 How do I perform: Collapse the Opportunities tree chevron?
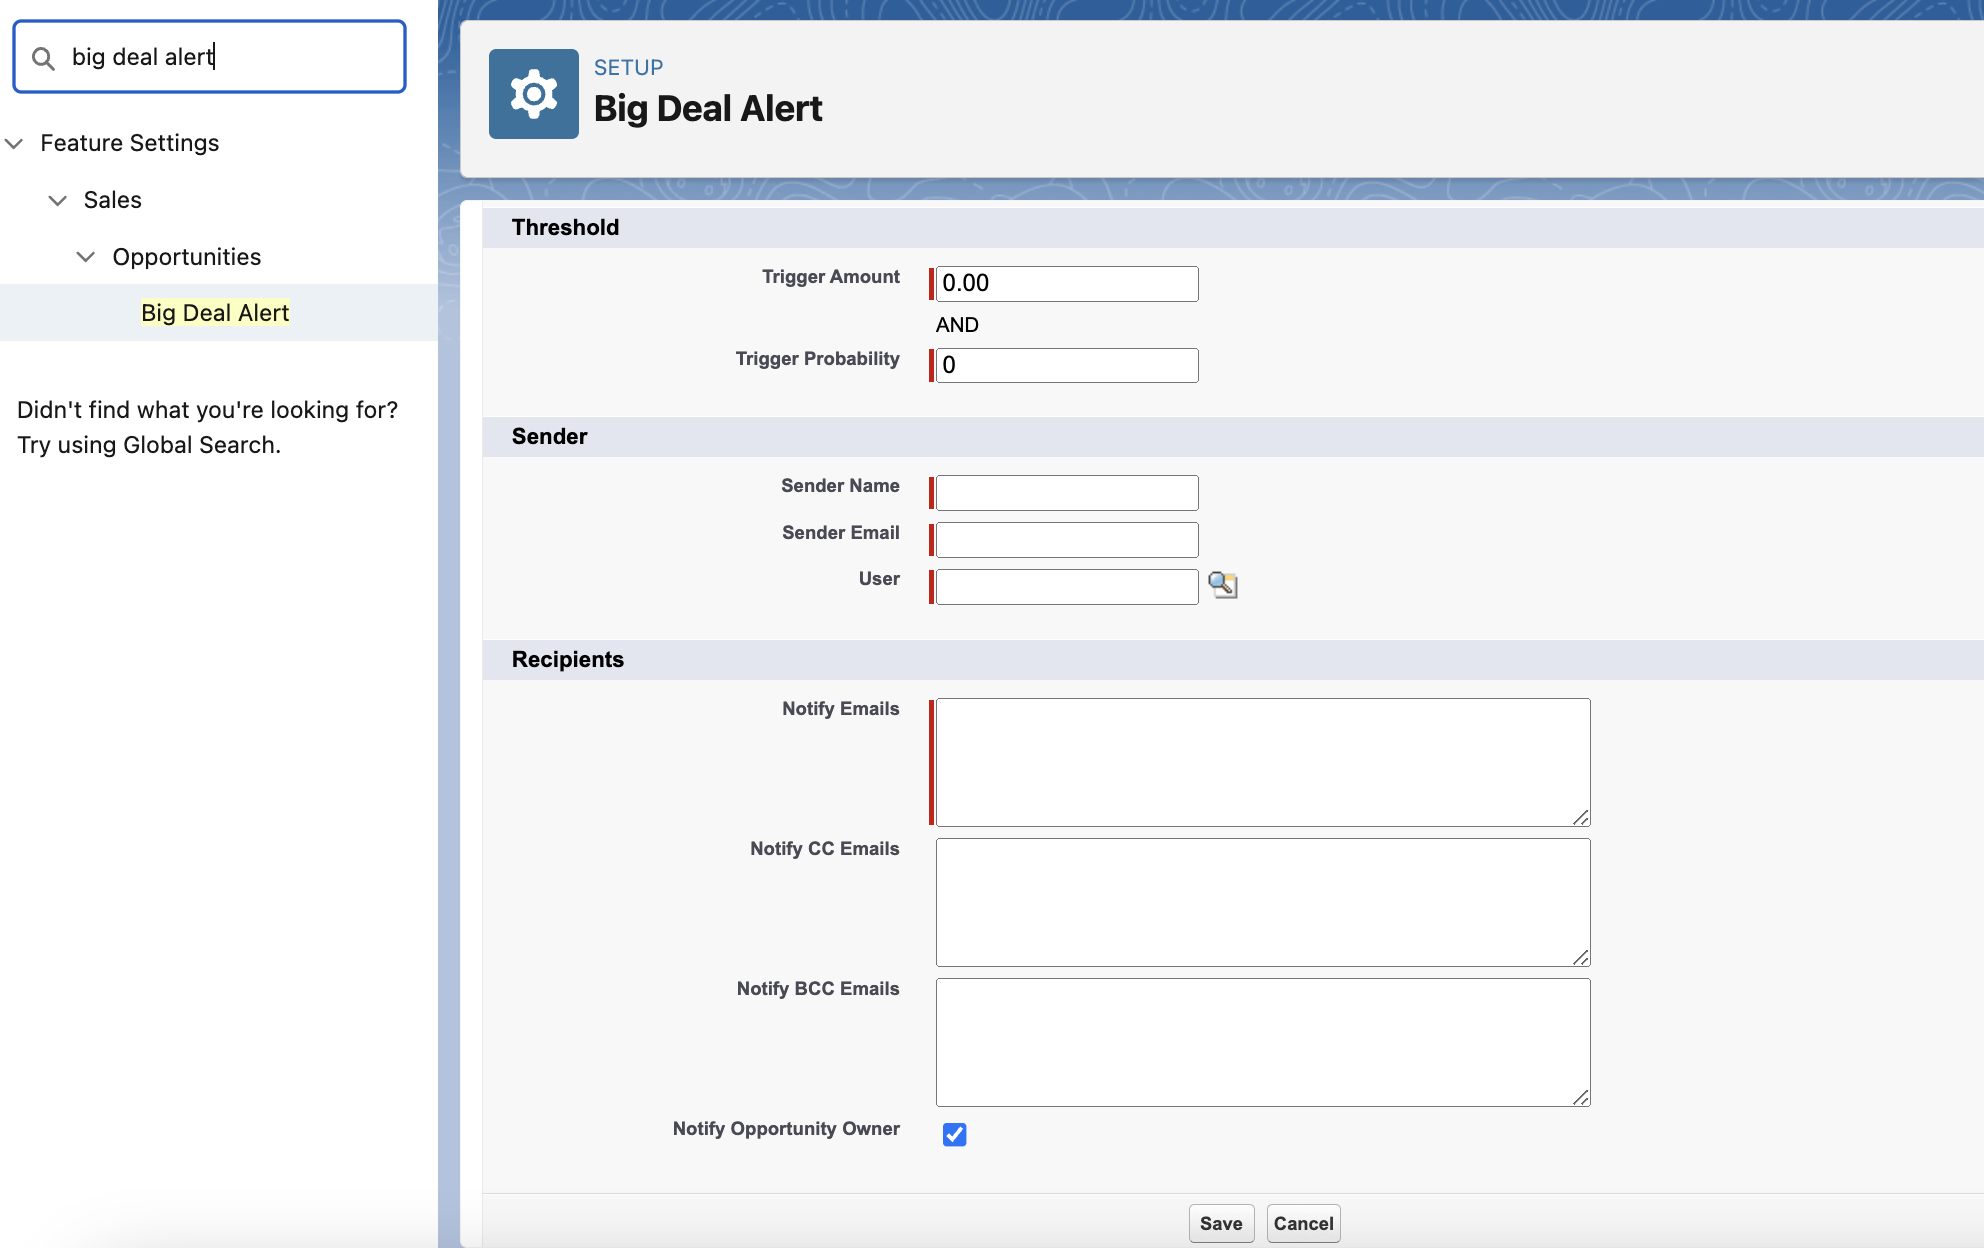(x=86, y=257)
